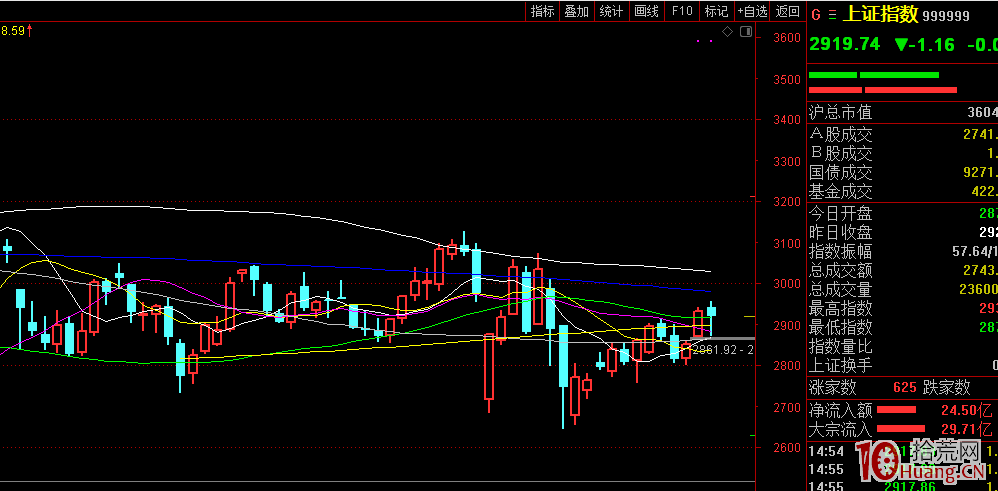Click the 净流入额 24.50亿 row
This screenshot has width=998, height=491.
point(903,409)
